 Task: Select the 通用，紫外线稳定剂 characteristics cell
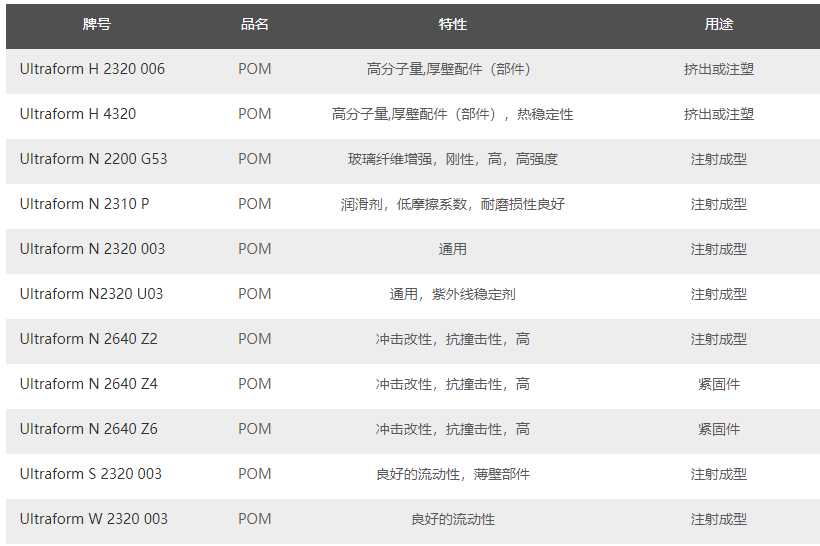point(453,294)
